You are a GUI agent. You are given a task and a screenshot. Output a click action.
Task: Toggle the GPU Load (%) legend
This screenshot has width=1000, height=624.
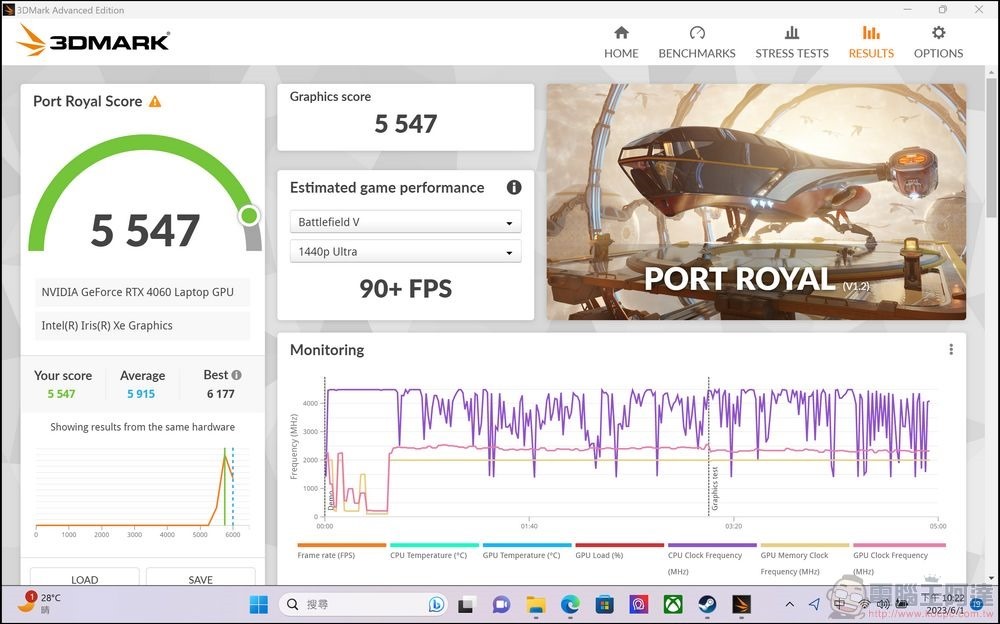[x=619, y=553]
